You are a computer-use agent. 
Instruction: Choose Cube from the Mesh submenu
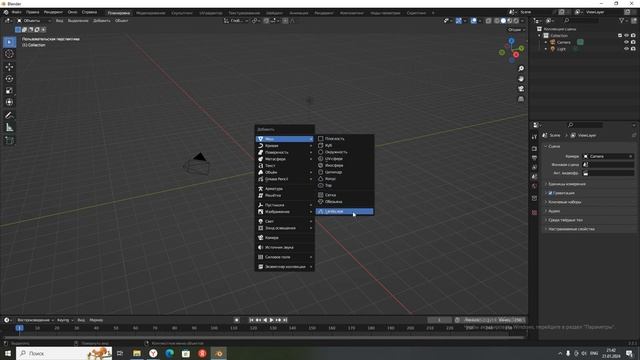[344, 145]
